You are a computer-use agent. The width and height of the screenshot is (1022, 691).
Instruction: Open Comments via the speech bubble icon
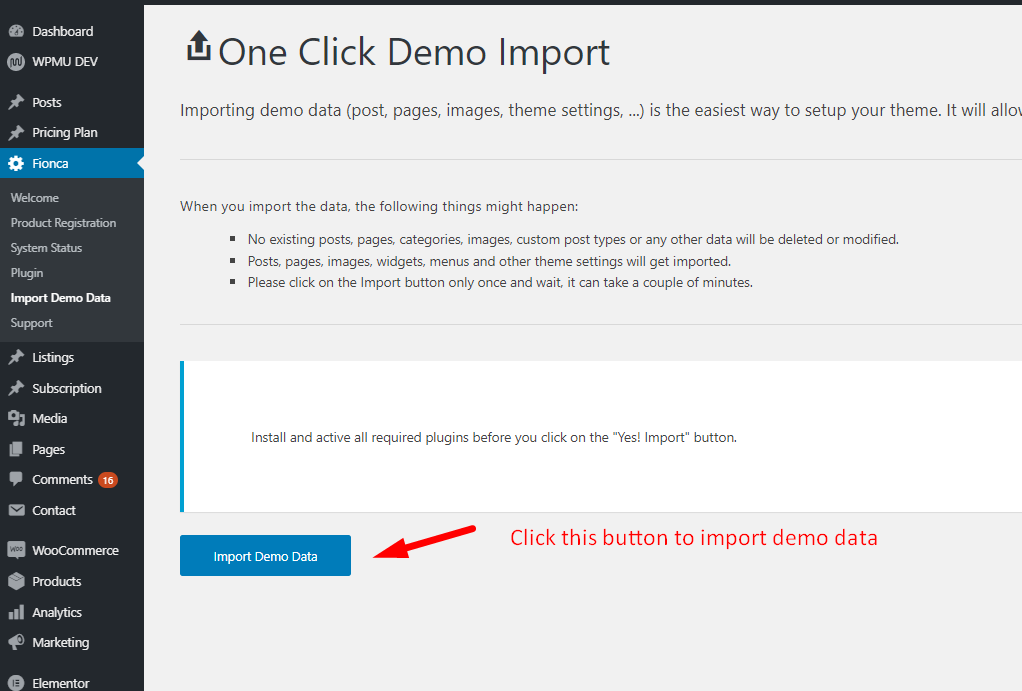tap(18, 479)
